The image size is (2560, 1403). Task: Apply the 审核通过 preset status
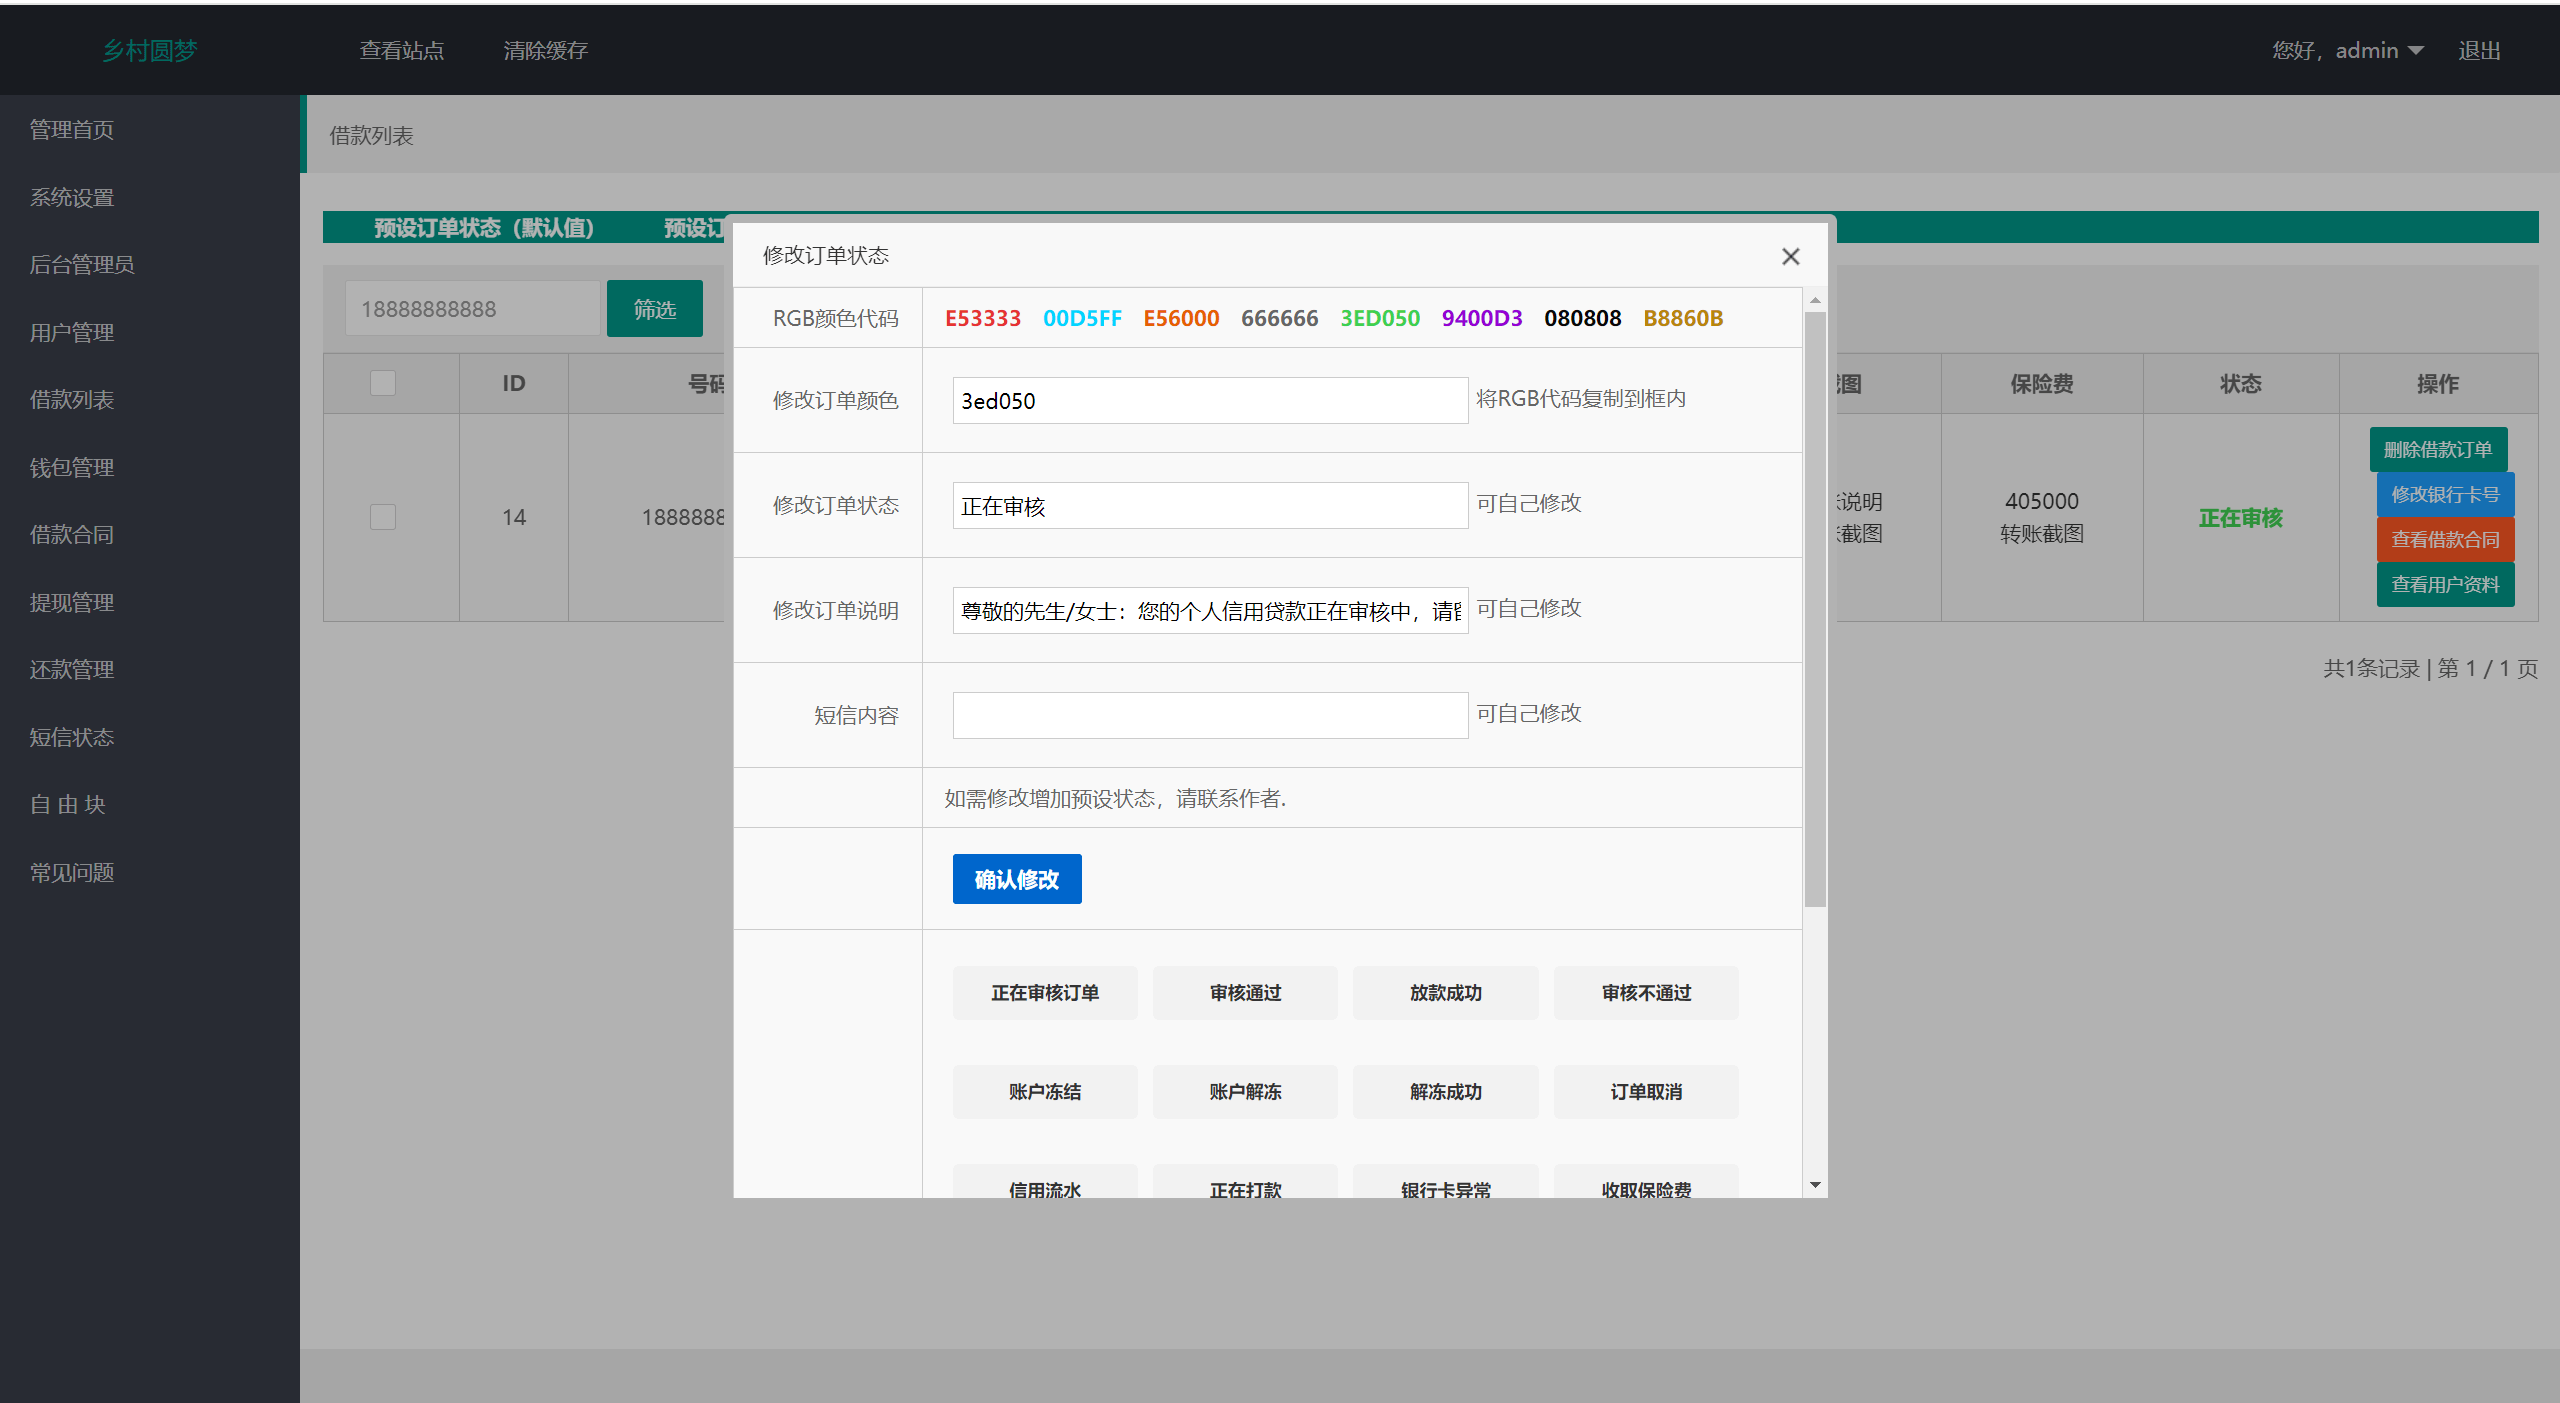pos(1245,993)
